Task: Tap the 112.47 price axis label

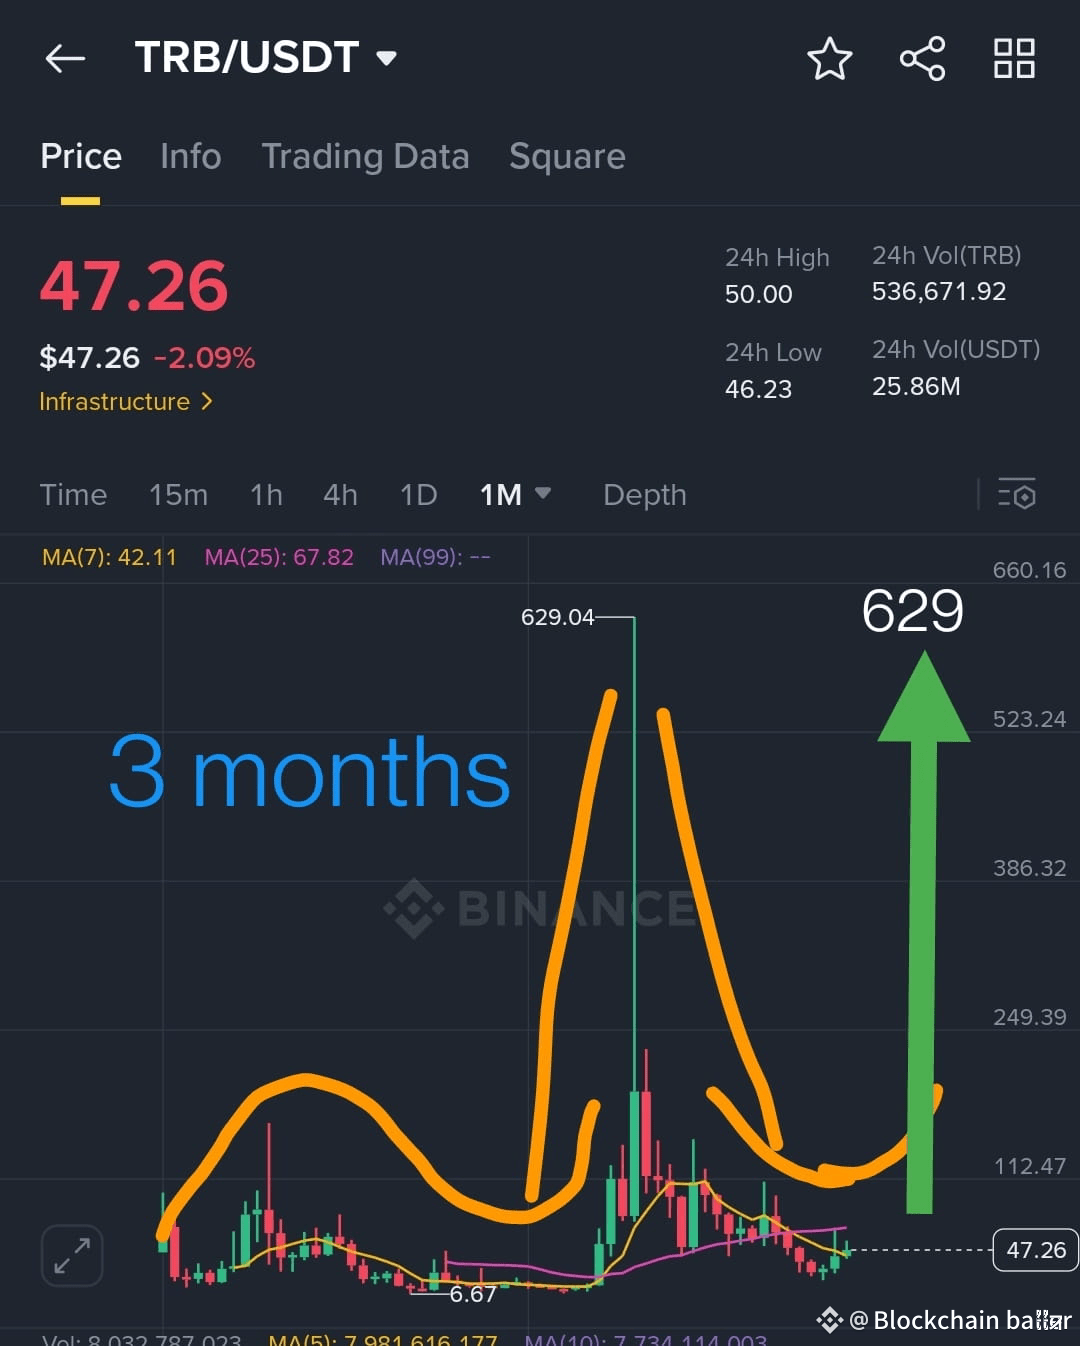Action: [x=1030, y=1166]
